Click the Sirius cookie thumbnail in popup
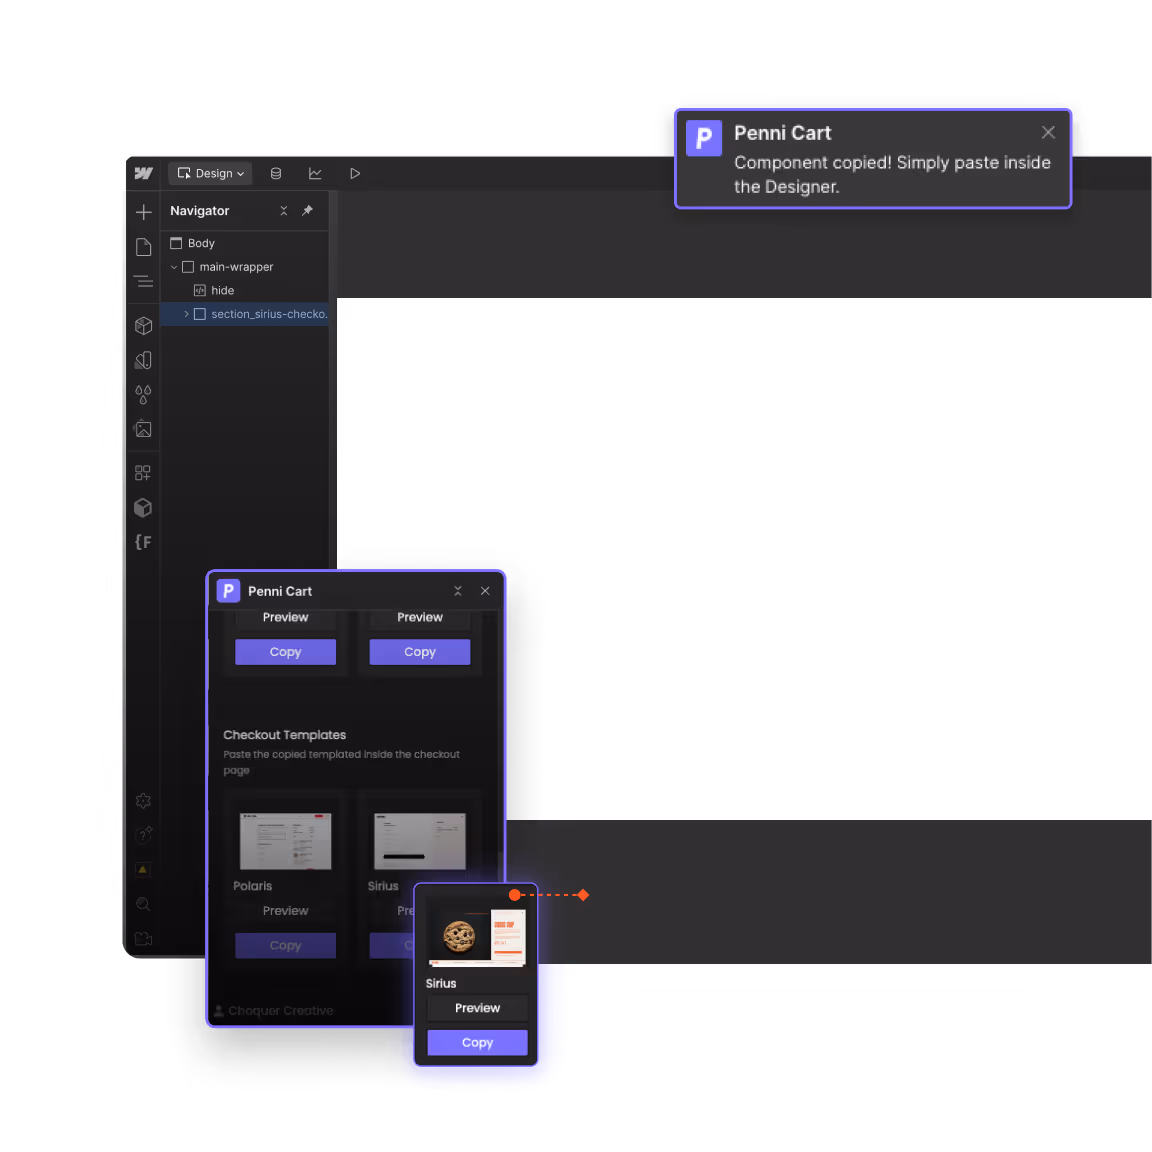Image resolution: width=1152 pixels, height=1152 pixels. [477, 937]
